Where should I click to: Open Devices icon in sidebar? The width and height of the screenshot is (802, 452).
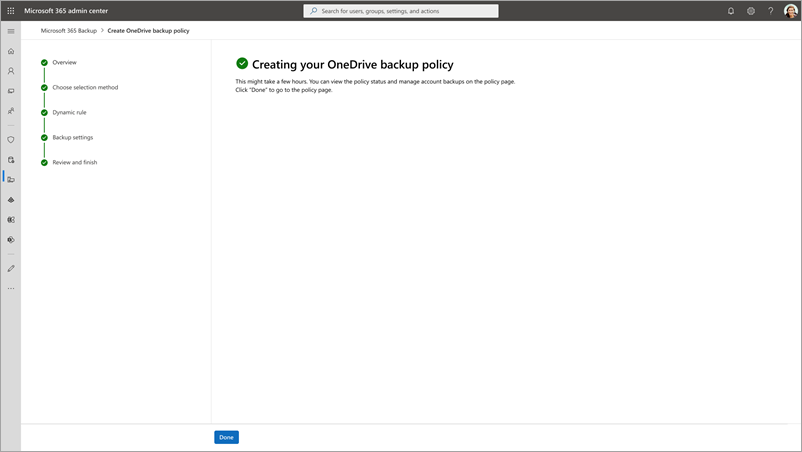click(x=11, y=91)
